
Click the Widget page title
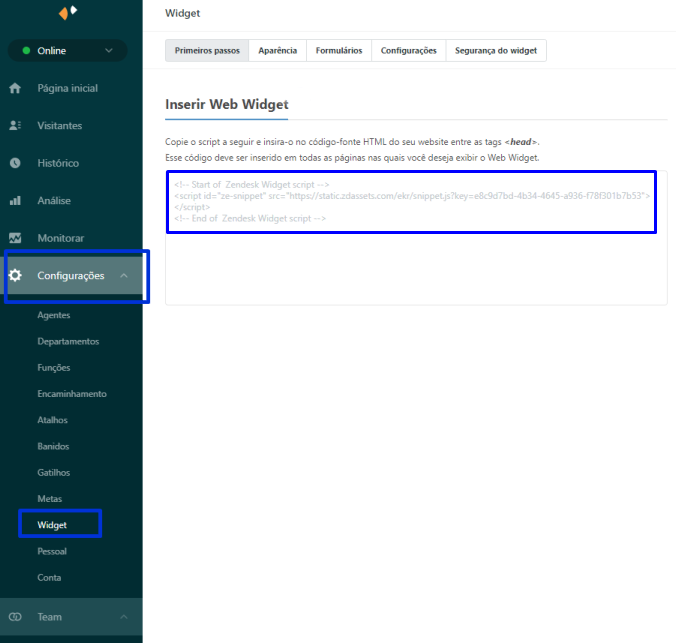click(x=182, y=13)
